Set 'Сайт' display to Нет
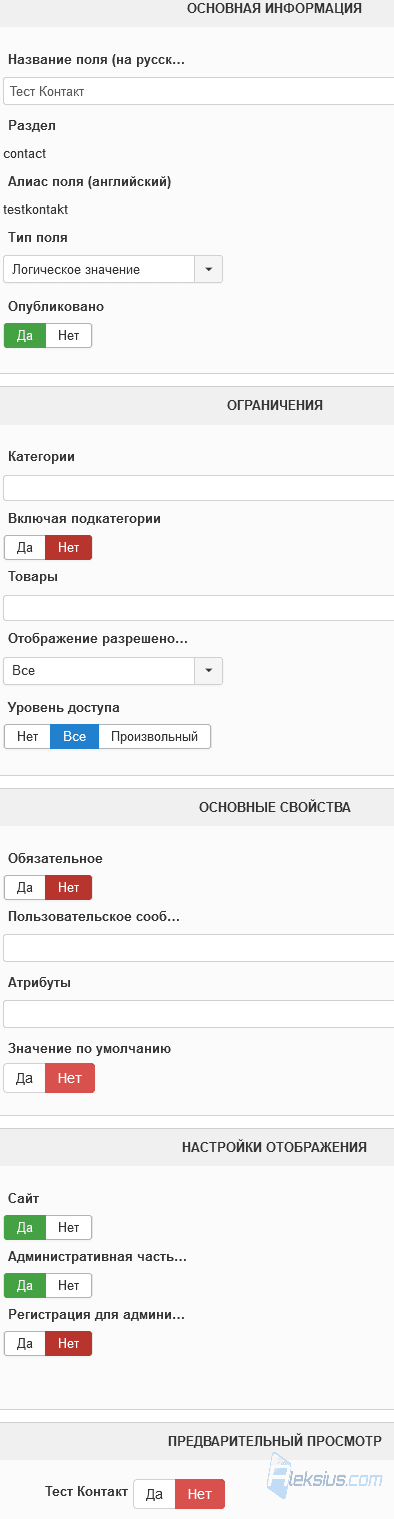 pyautogui.click(x=69, y=1227)
